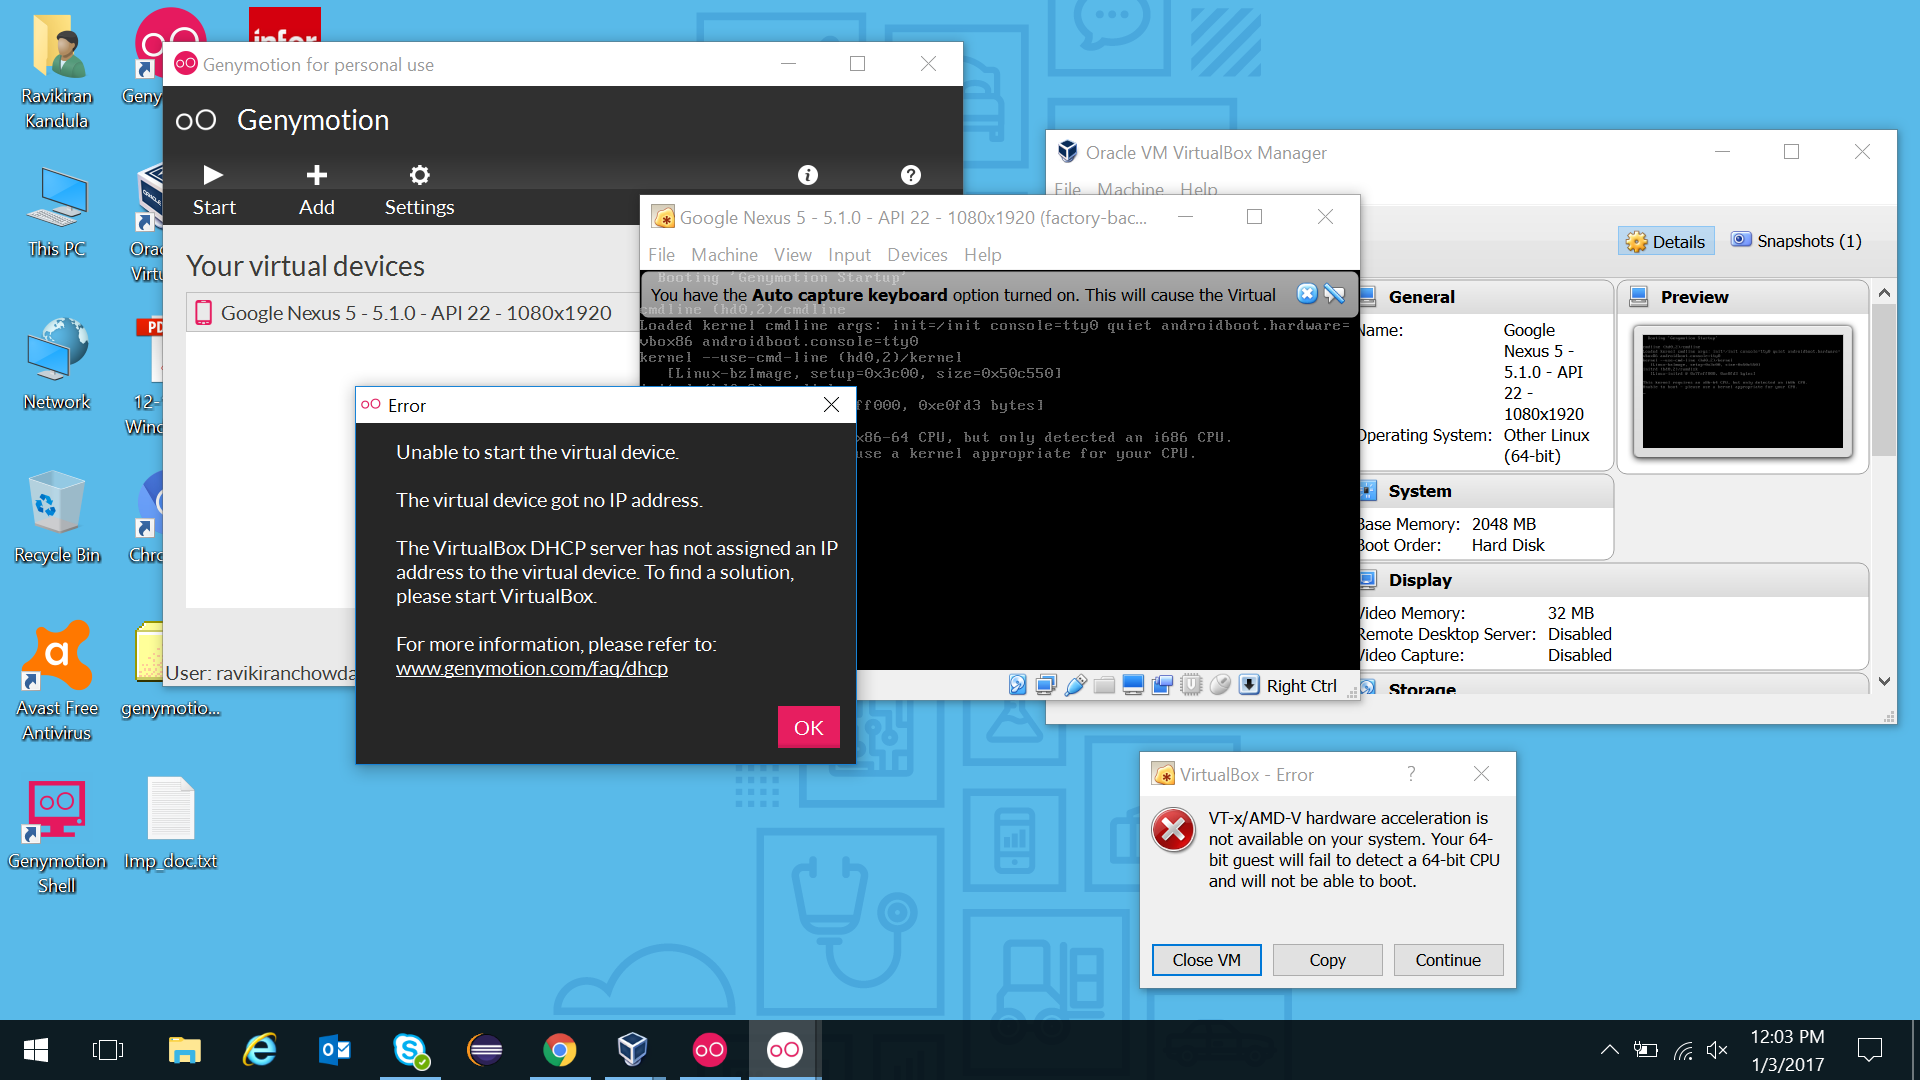
Task: Add a new virtual device in Genymotion
Action: pos(316,174)
